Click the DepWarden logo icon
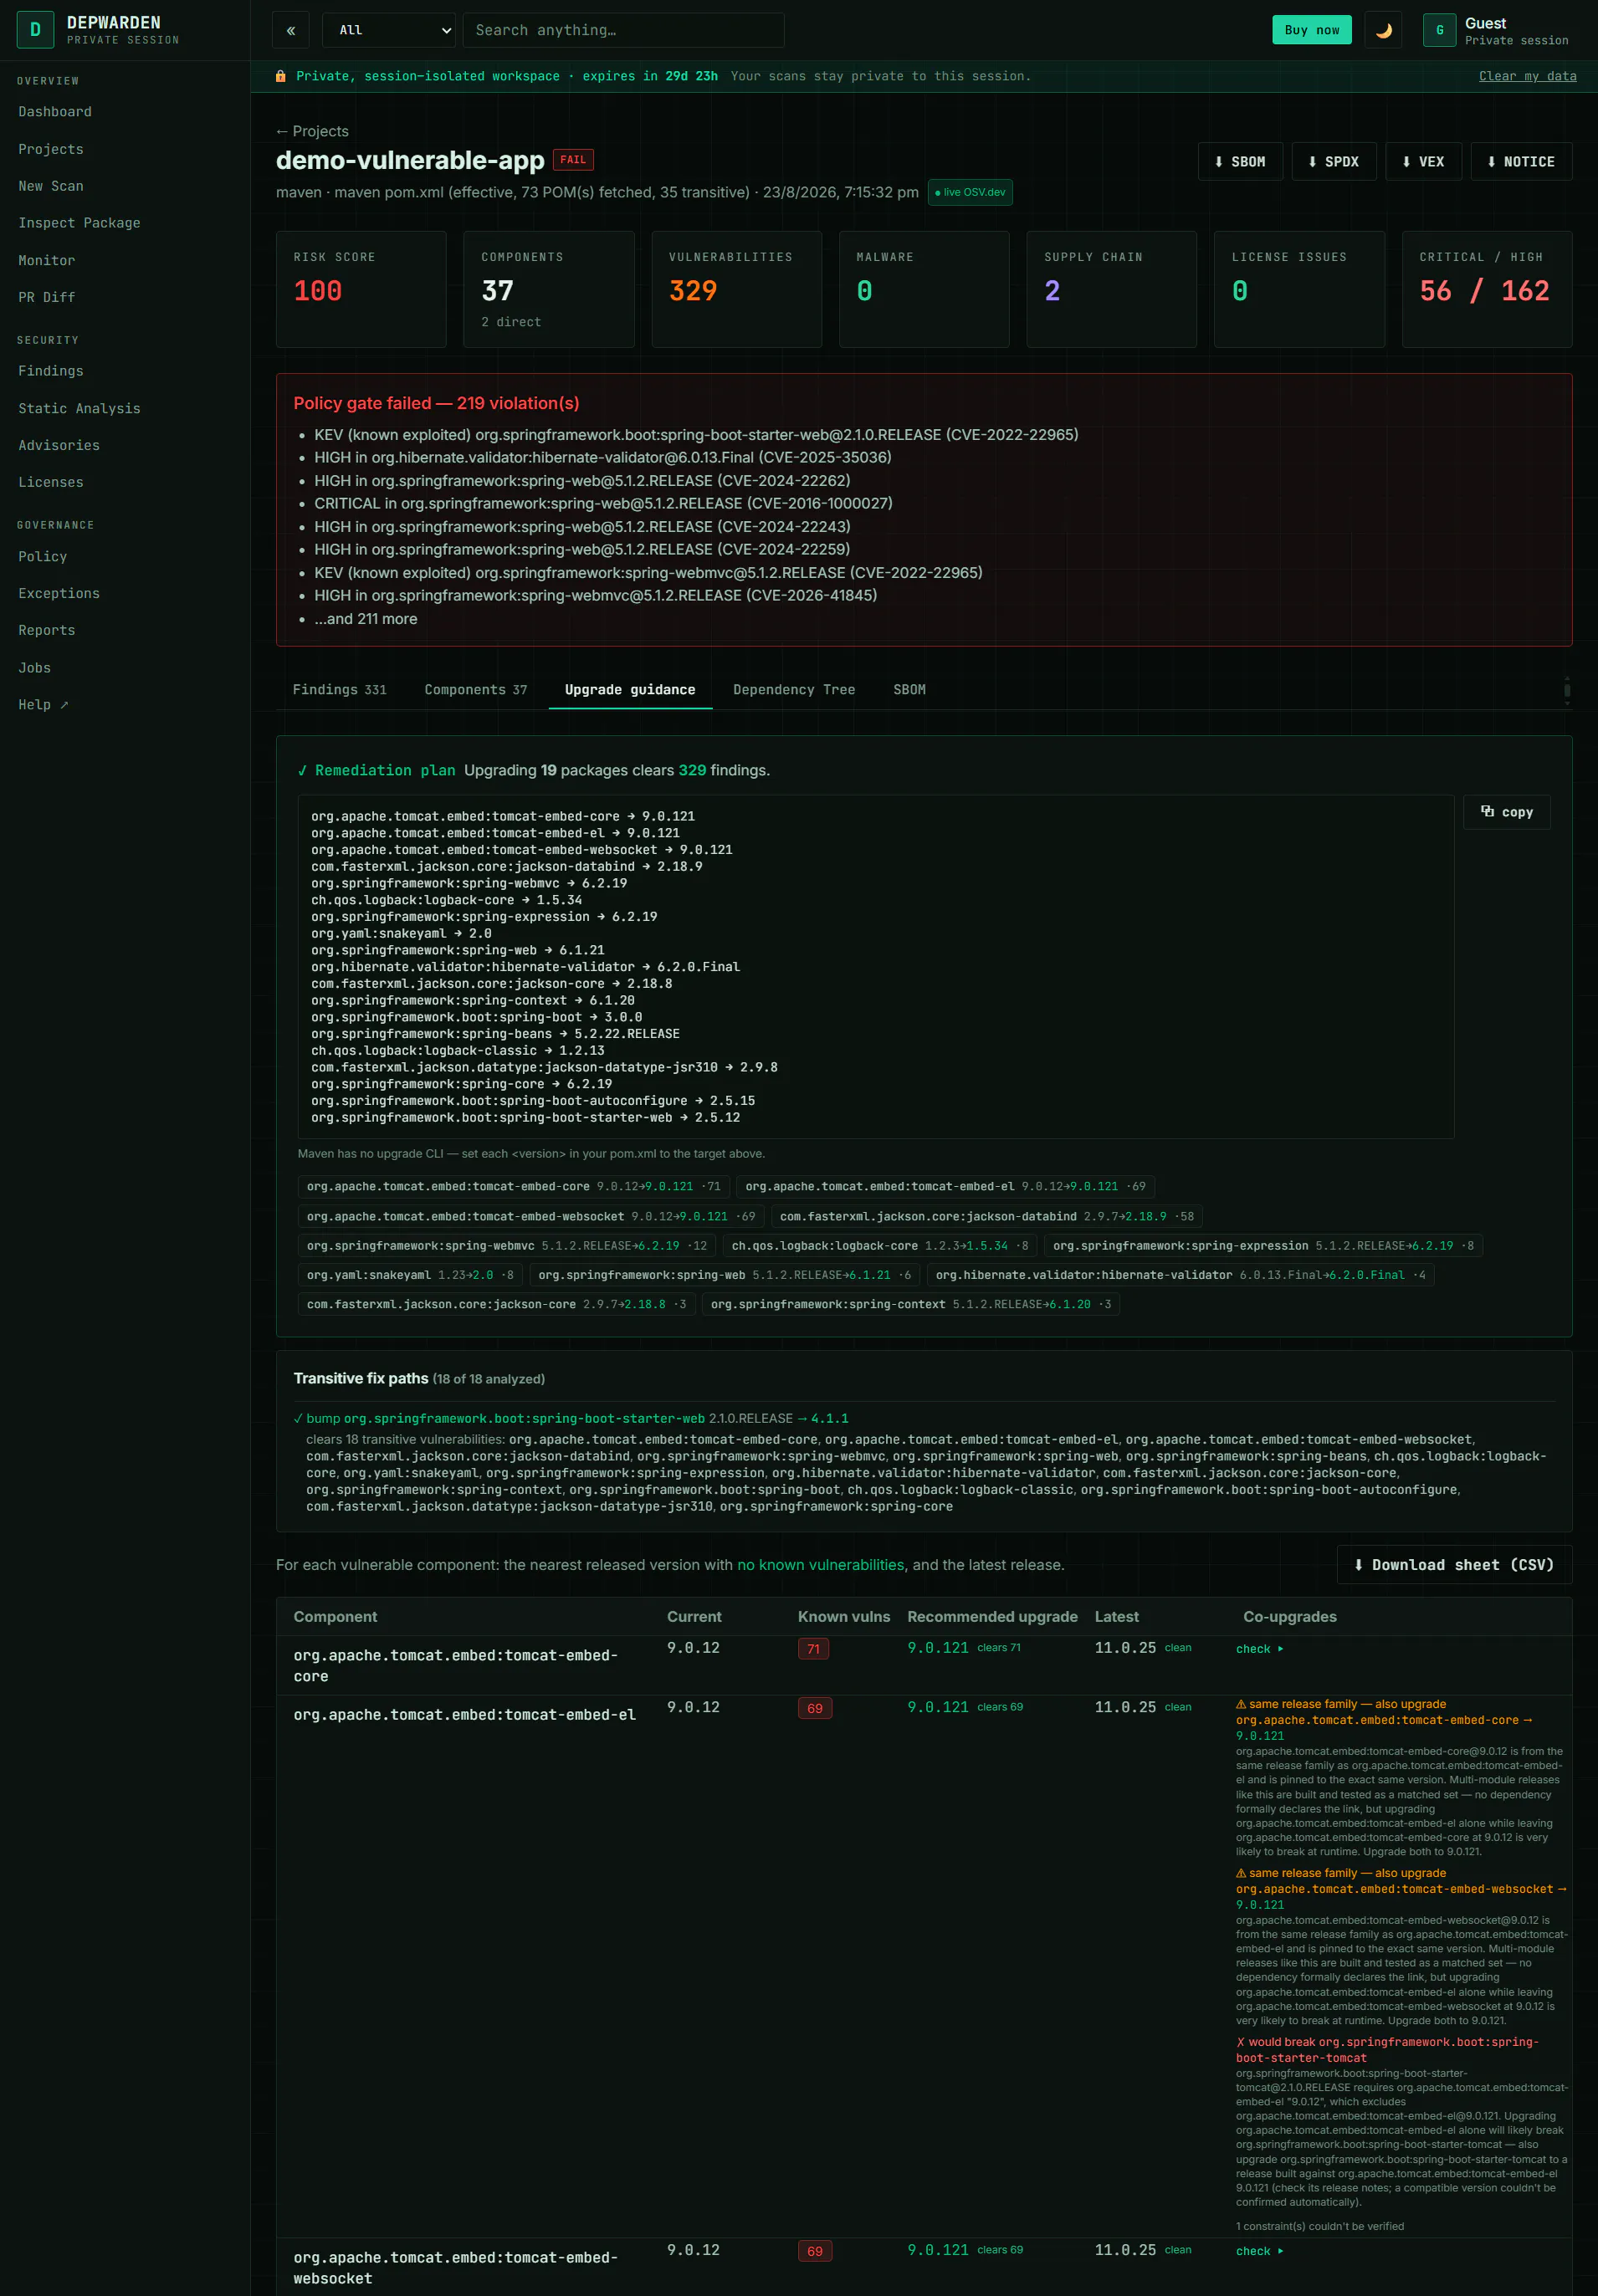 point(35,30)
